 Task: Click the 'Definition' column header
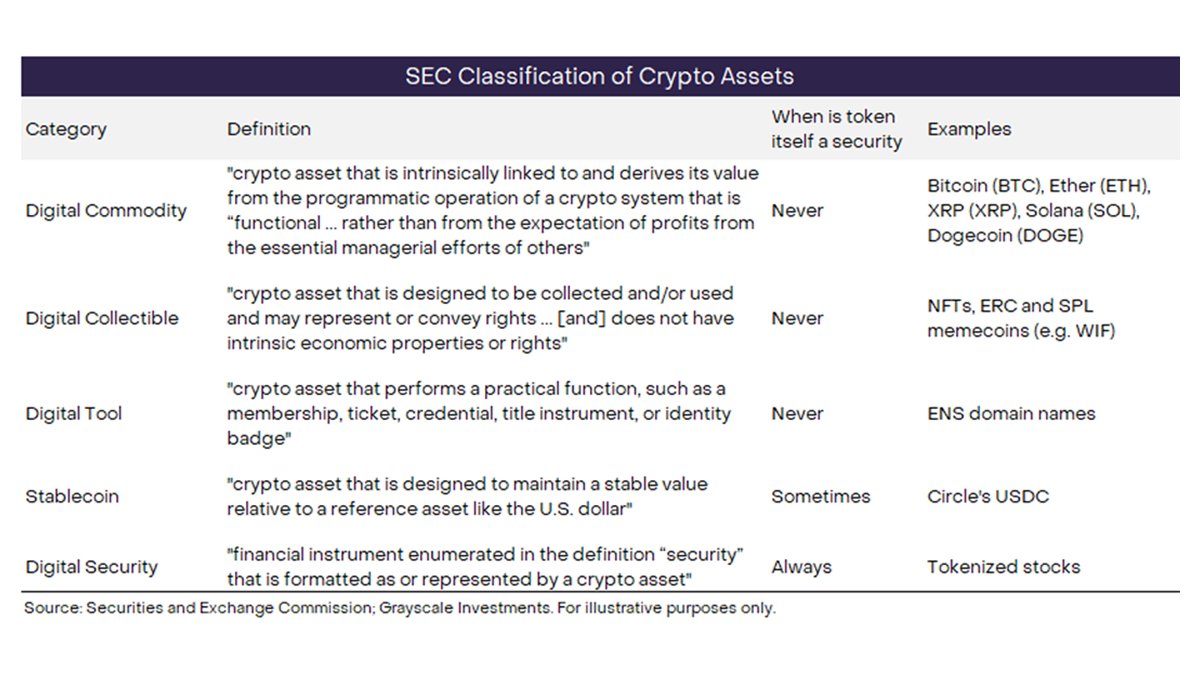coord(269,129)
